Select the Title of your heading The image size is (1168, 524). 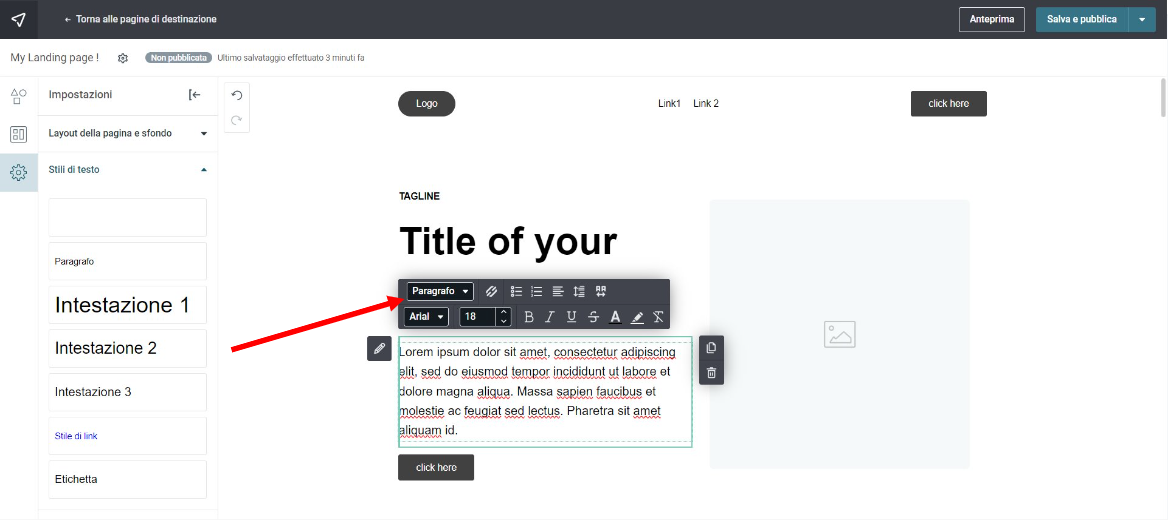pyautogui.click(x=508, y=242)
